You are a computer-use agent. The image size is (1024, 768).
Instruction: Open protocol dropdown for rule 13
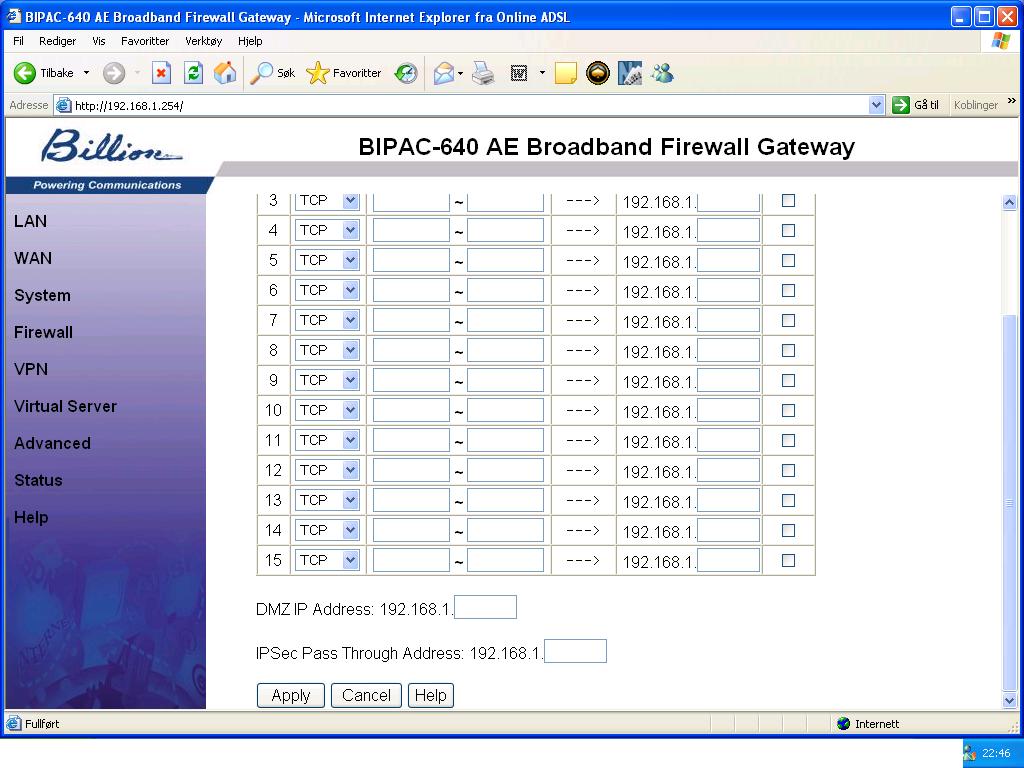(327, 501)
